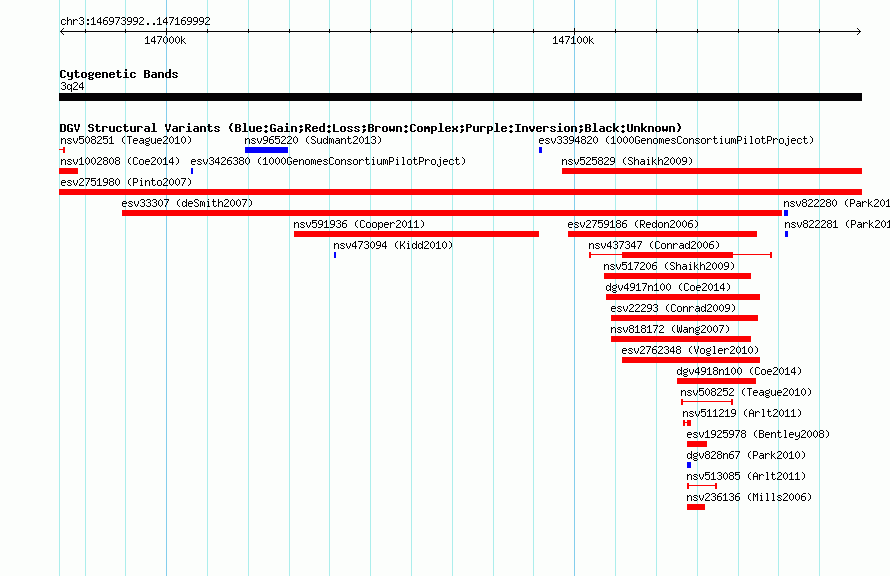Open esv33307 (deSmith2007) variant label

(x=187, y=203)
